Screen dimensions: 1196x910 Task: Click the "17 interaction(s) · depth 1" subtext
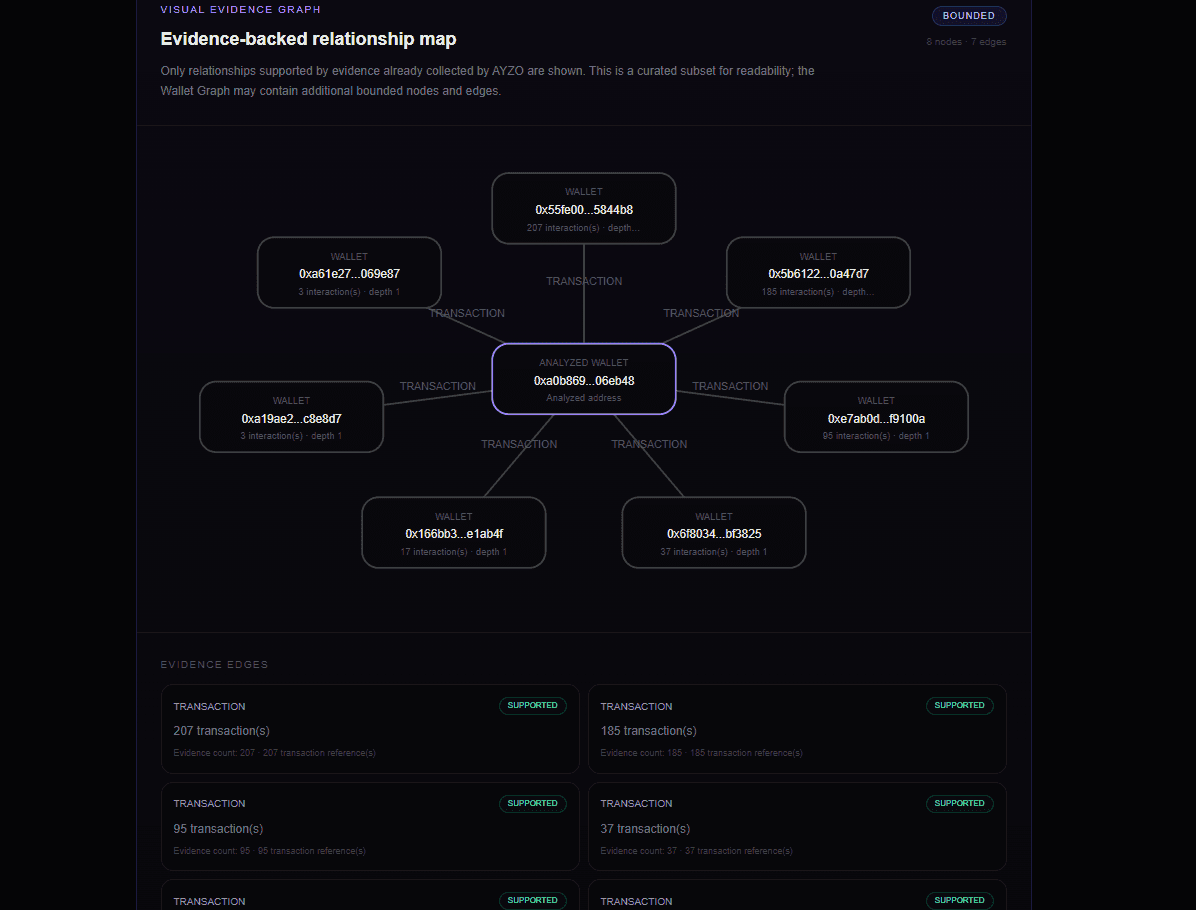(454, 552)
